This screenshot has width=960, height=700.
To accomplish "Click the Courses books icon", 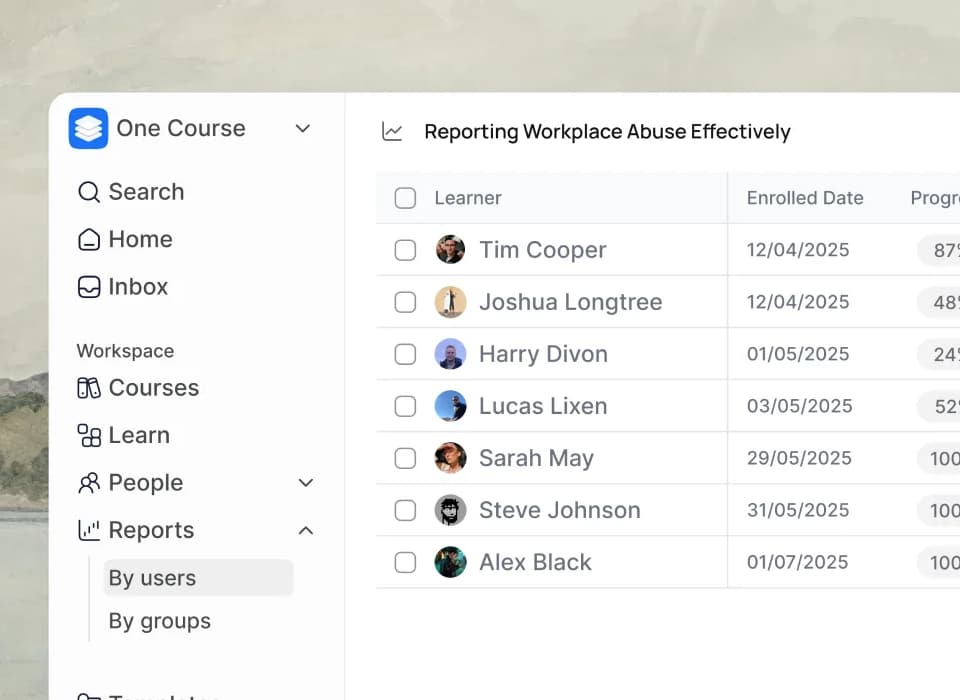I will click(89, 388).
